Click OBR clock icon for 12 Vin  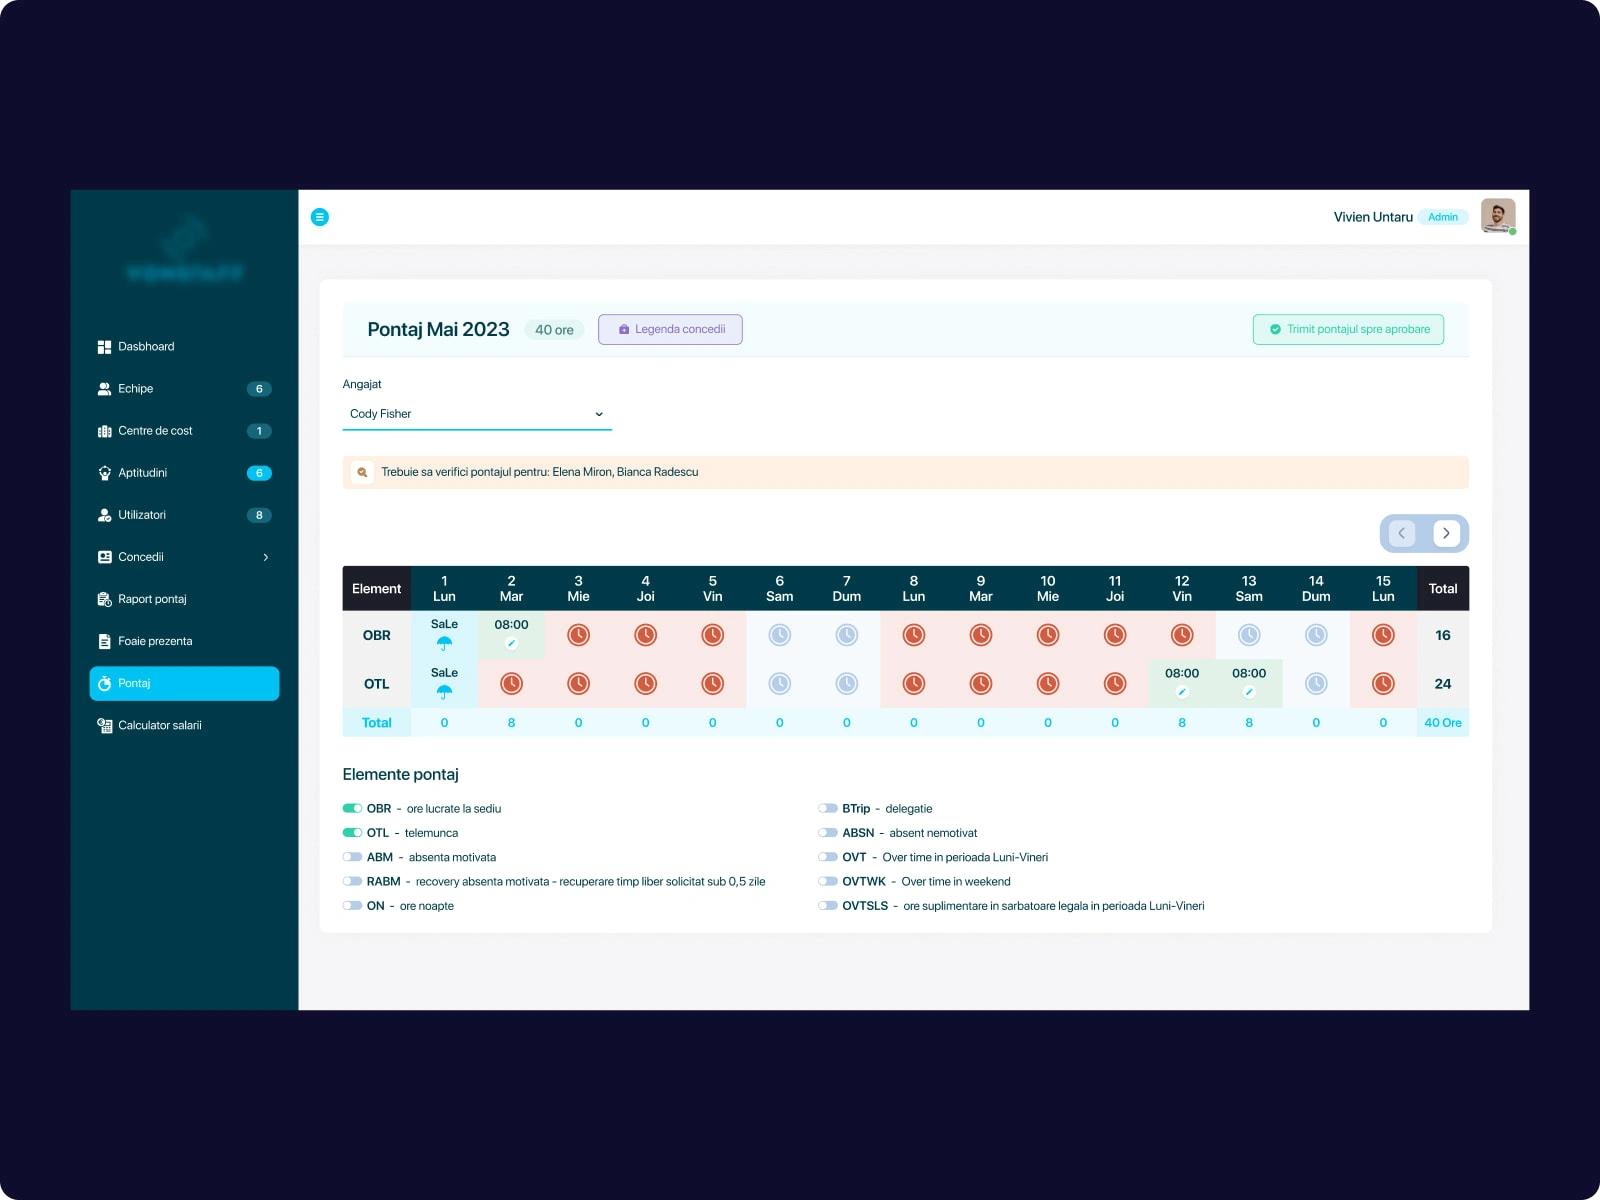point(1182,635)
